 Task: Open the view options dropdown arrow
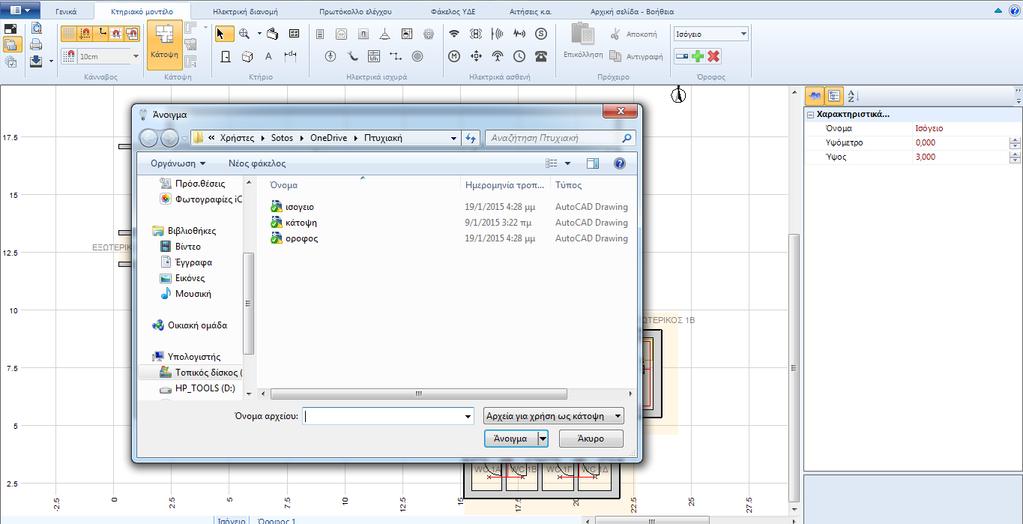coord(567,163)
